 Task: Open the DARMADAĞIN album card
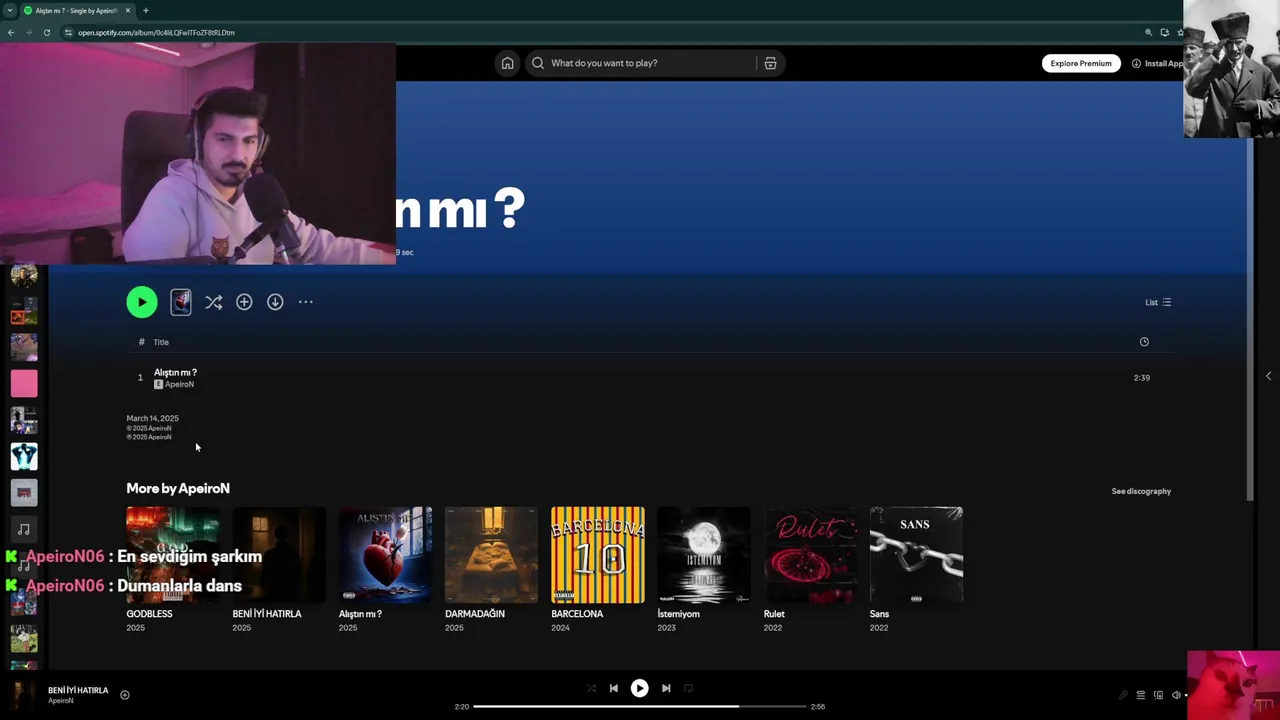point(491,570)
